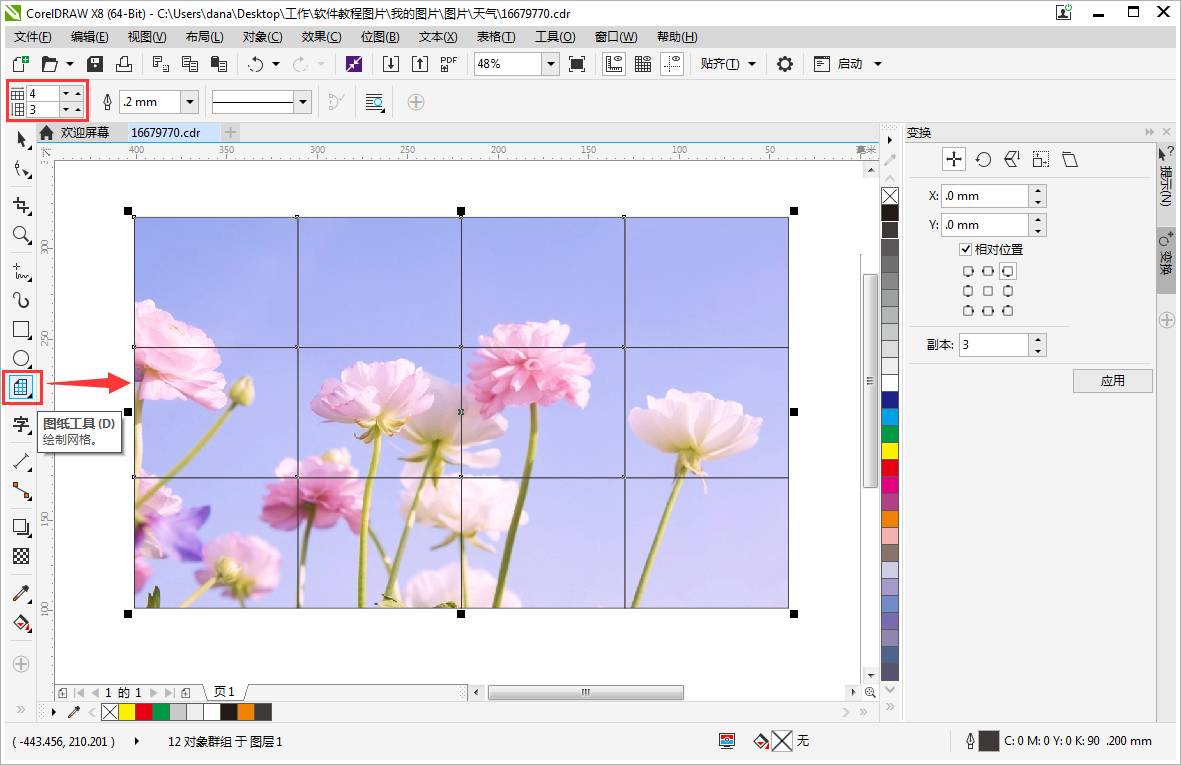
Task: Select the Ellipse tool
Action: pos(21,358)
